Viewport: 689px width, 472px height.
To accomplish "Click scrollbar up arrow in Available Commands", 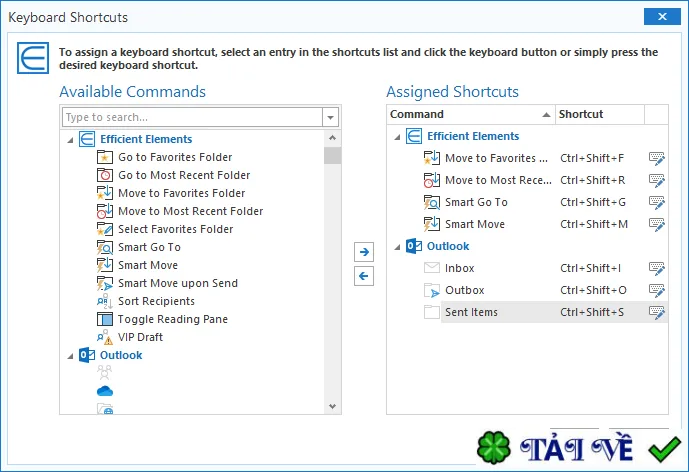I will (333, 138).
